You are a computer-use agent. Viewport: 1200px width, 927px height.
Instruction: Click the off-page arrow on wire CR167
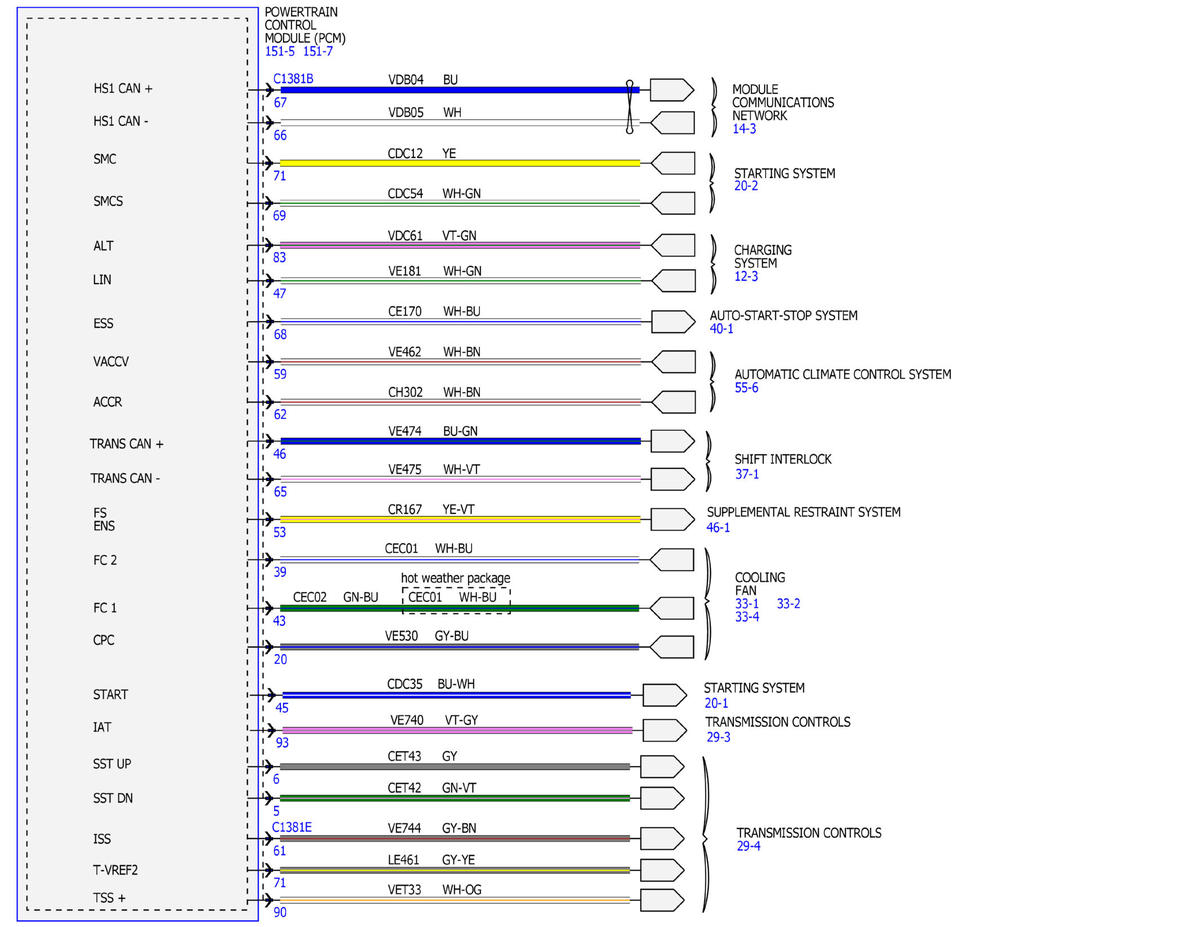coord(672,520)
